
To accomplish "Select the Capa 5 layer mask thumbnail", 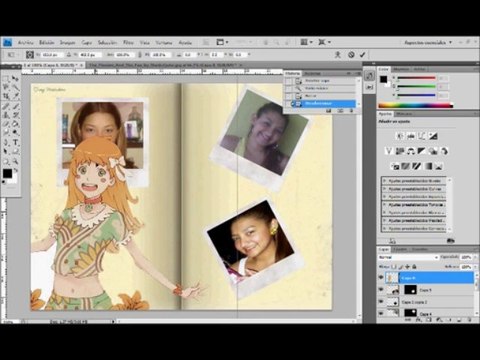I will (410, 290).
